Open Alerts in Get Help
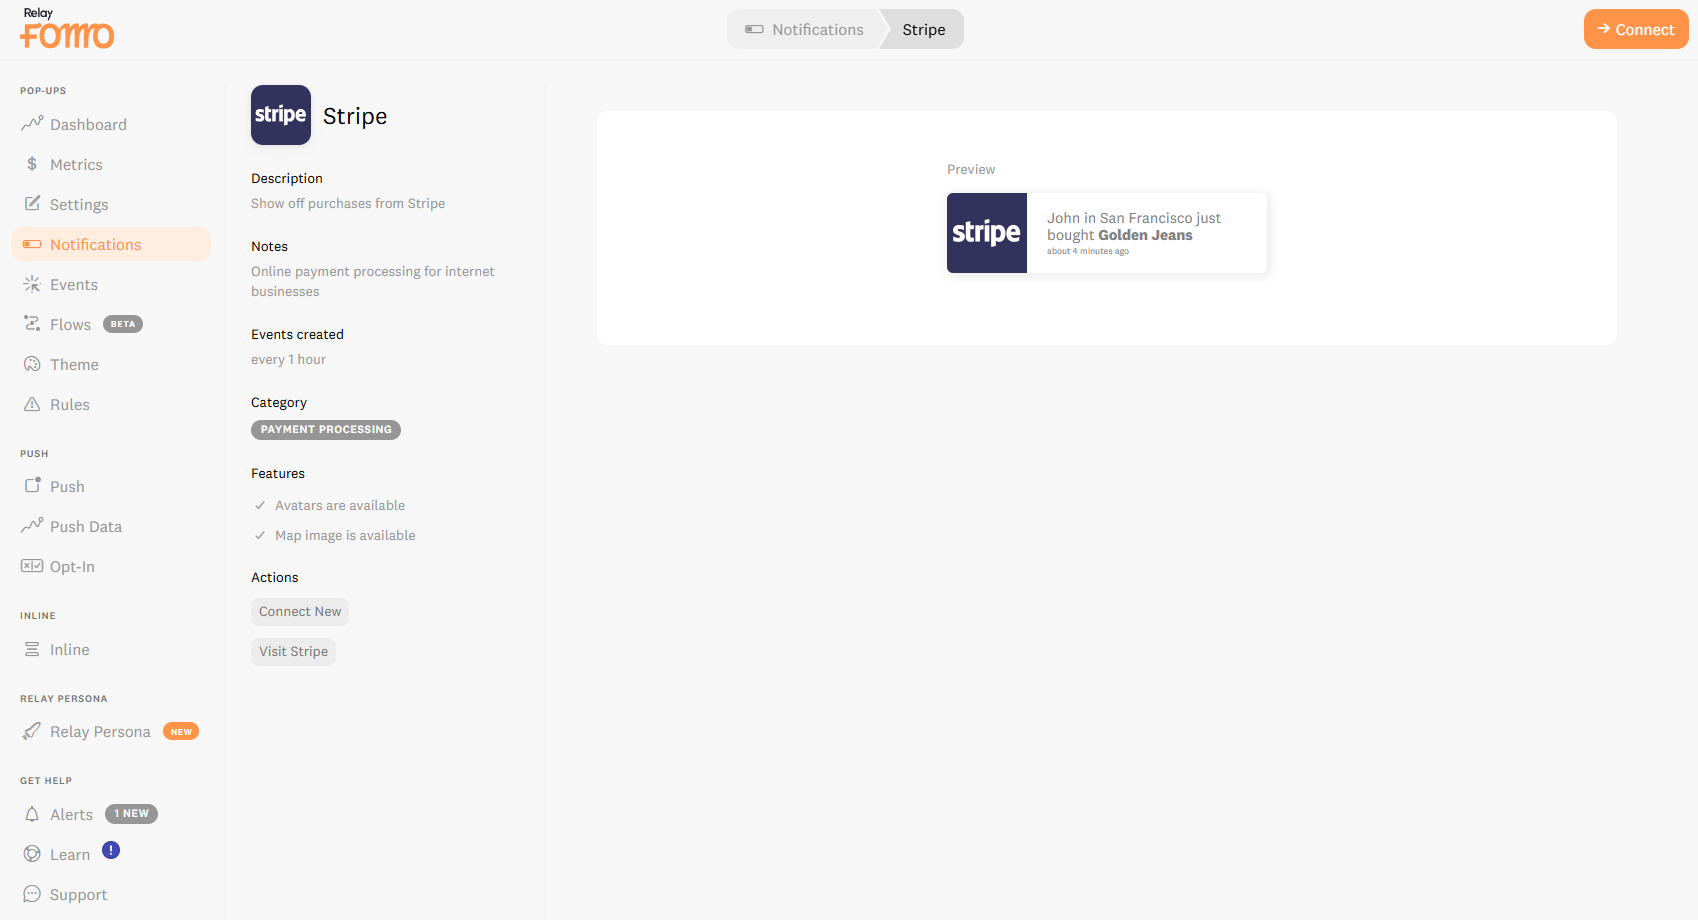1698x920 pixels. click(111, 814)
